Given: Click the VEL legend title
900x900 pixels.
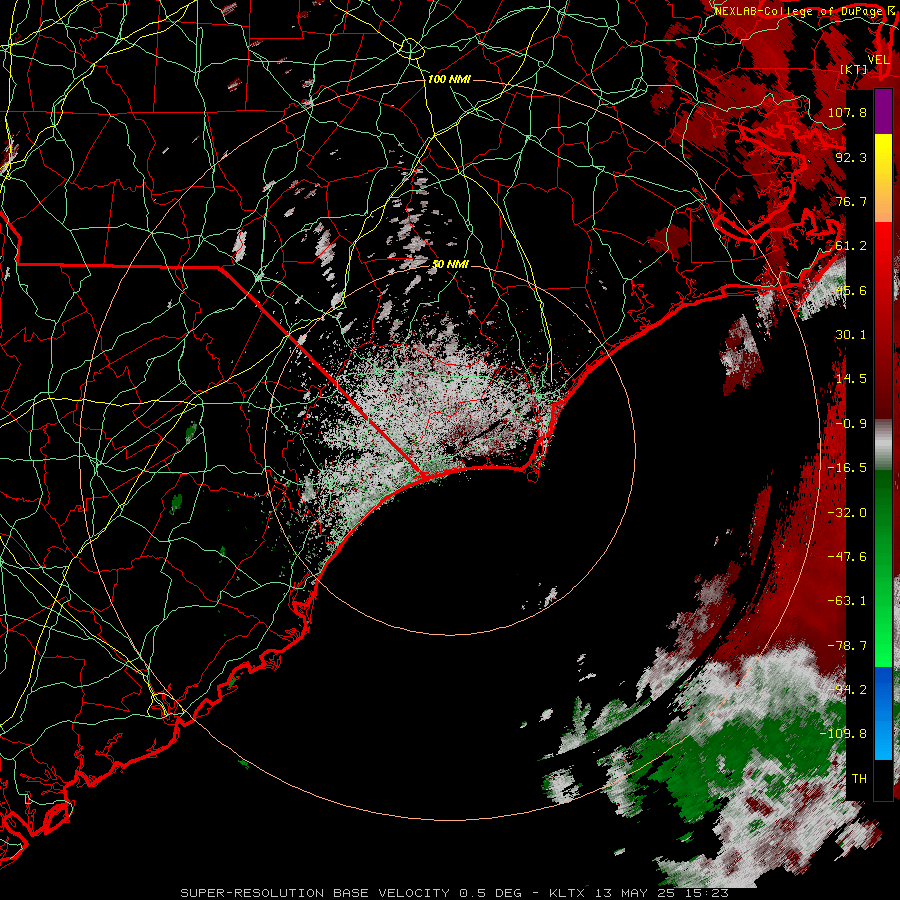Looking at the screenshot, I should pyautogui.click(x=878, y=60).
